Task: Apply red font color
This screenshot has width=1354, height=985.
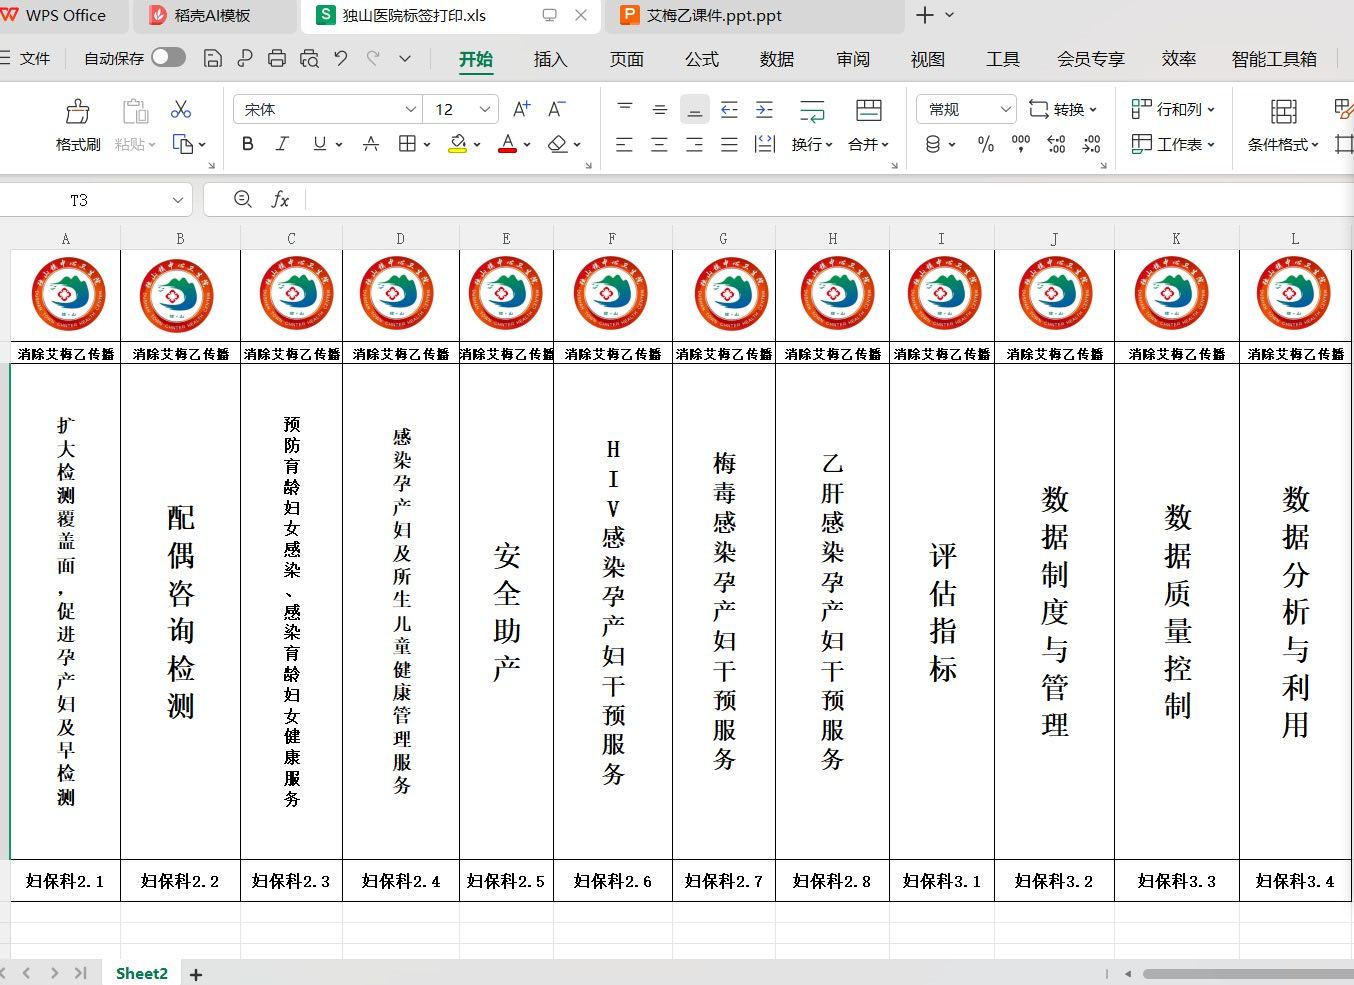Action: [x=508, y=144]
